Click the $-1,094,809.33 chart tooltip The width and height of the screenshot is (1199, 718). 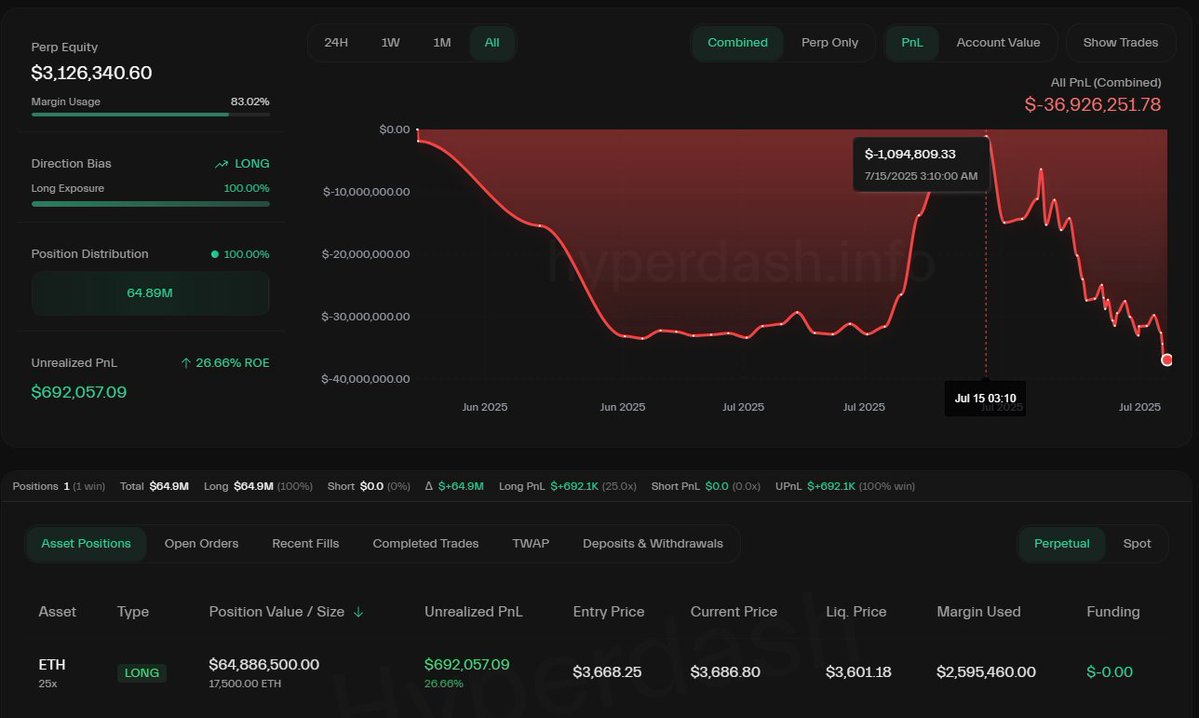click(921, 164)
